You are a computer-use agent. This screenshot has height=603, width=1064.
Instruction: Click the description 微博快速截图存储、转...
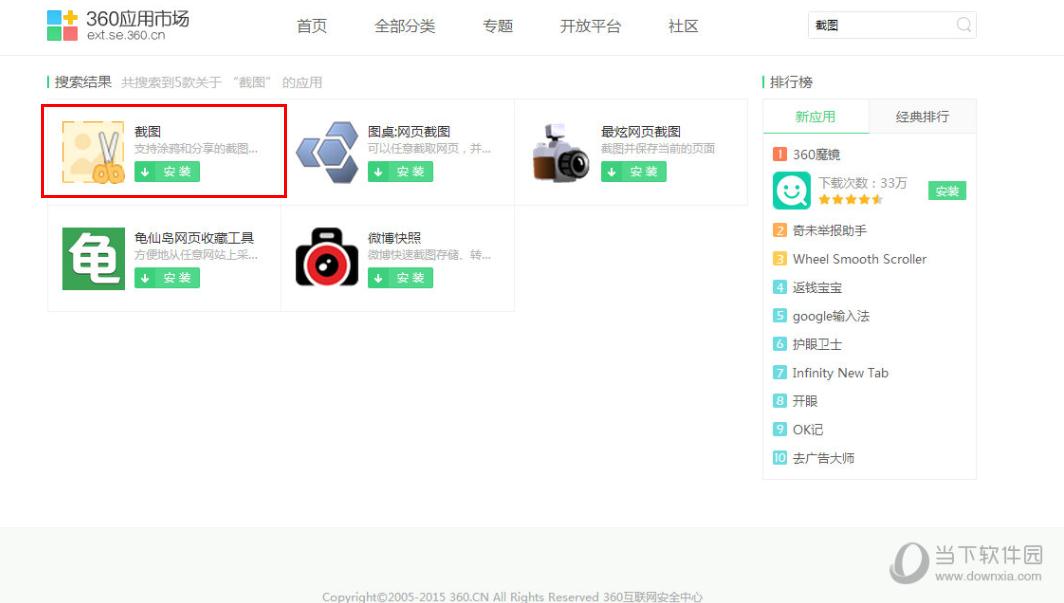(430, 255)
